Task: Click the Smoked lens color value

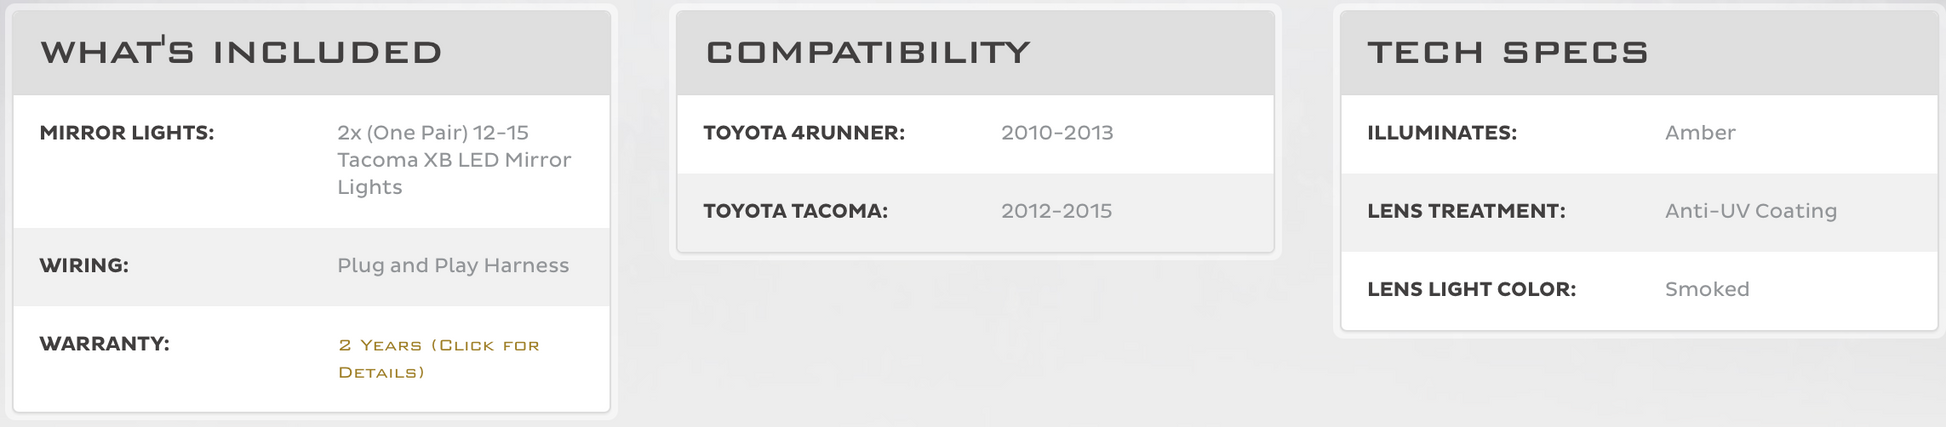Action: click(x=1707, y=289)
